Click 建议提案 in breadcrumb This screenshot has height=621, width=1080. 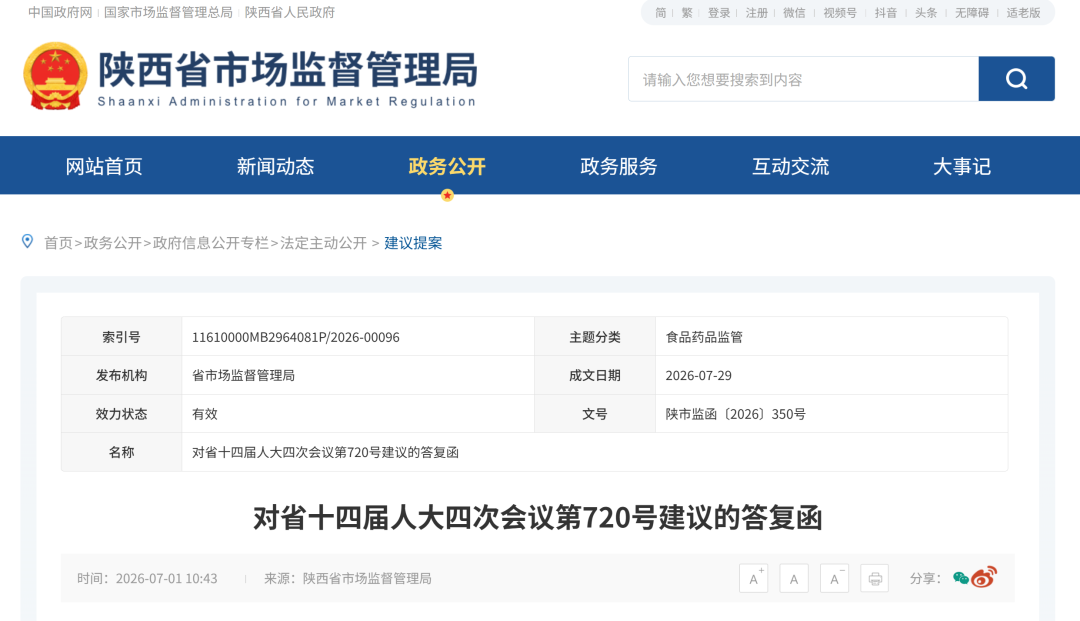413,242
